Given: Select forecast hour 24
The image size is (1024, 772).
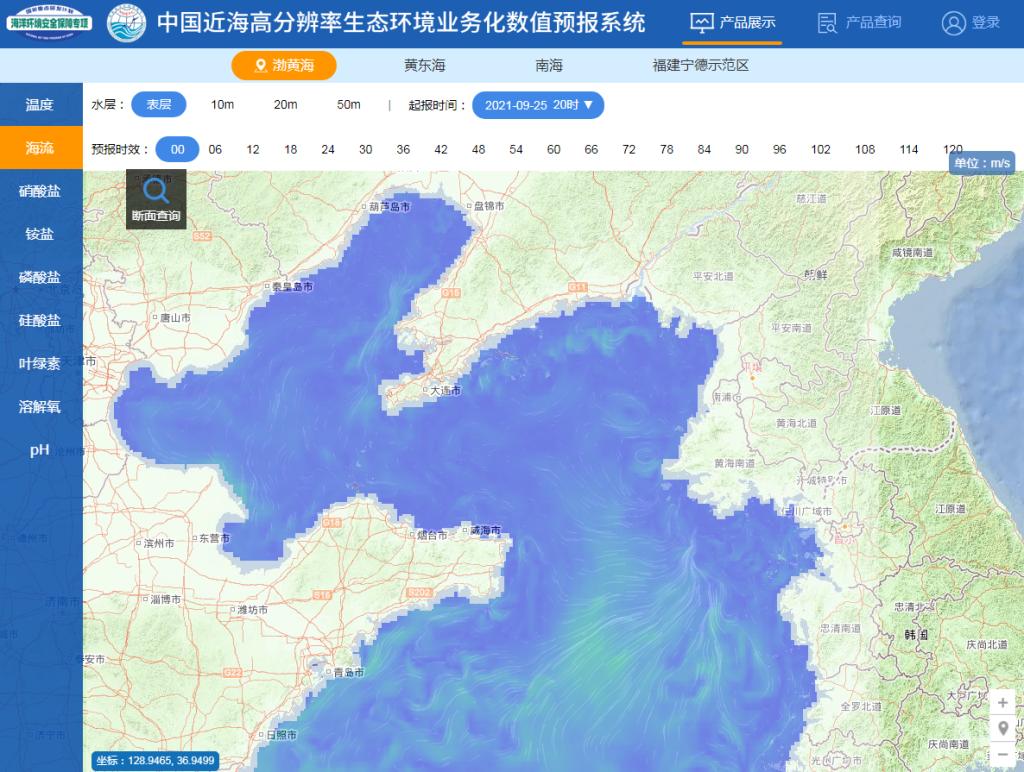Looking at the screenshot, I should click(328, 149).
